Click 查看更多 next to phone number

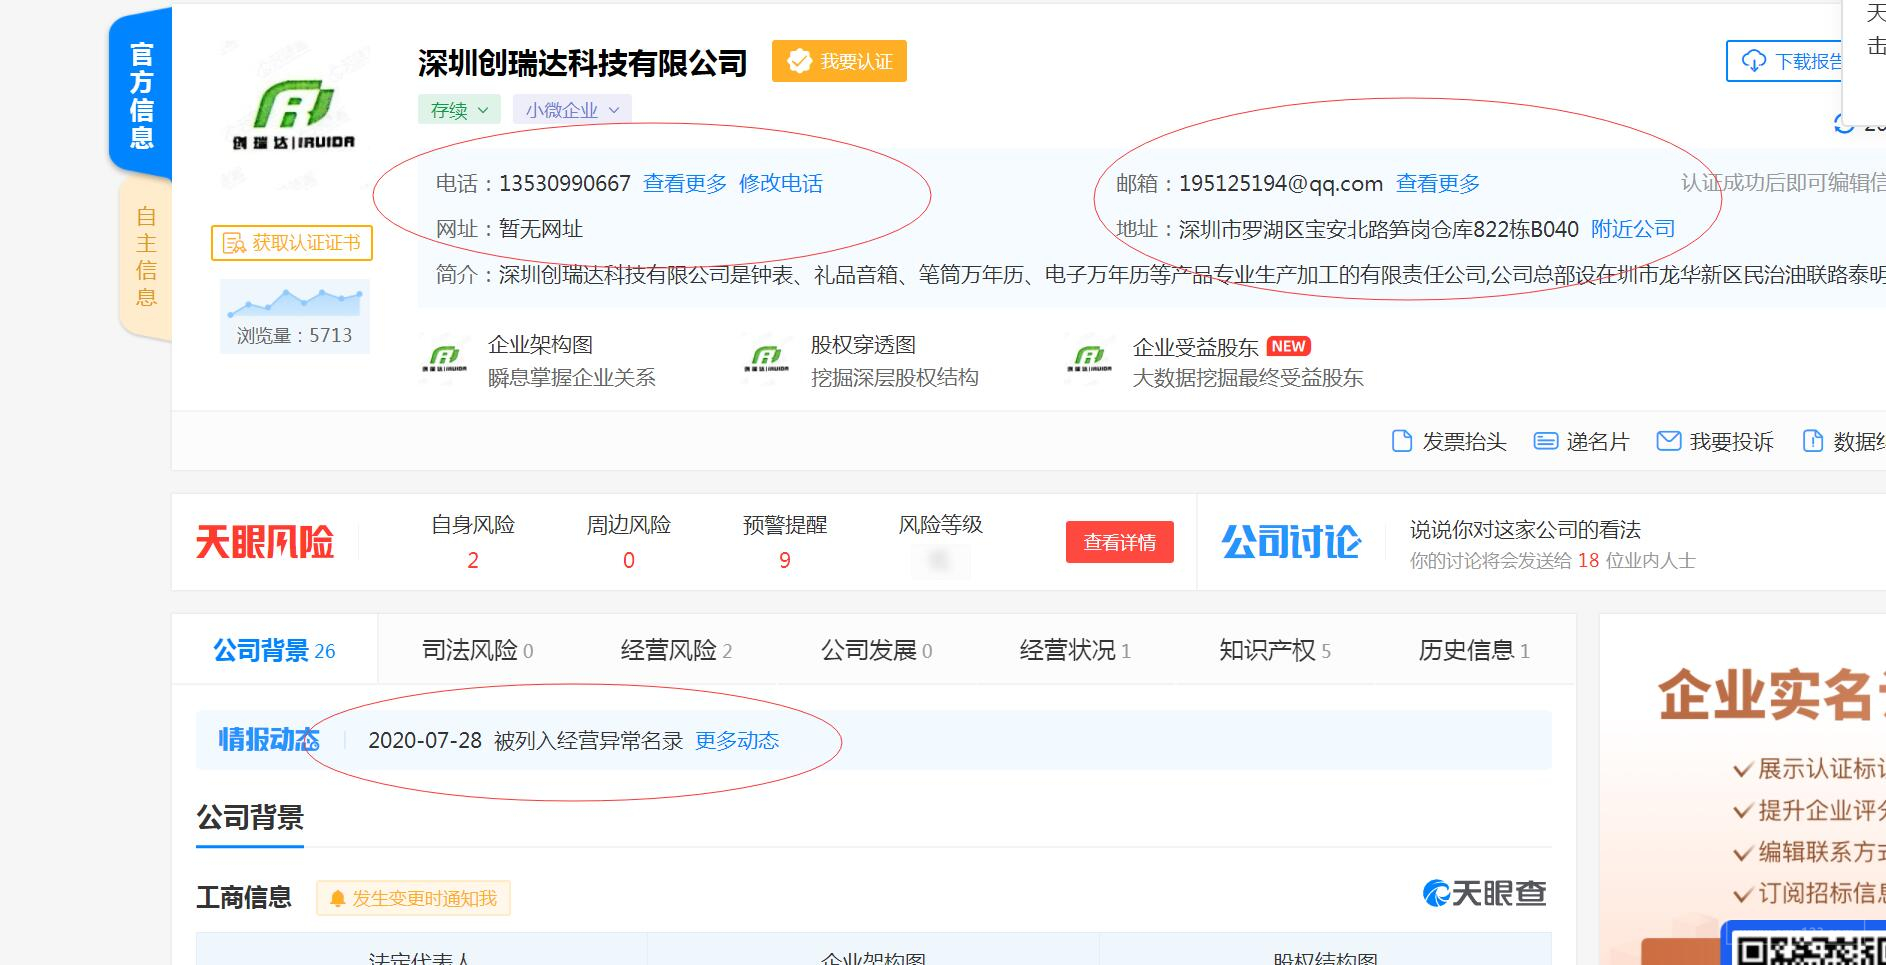point(685,183)
